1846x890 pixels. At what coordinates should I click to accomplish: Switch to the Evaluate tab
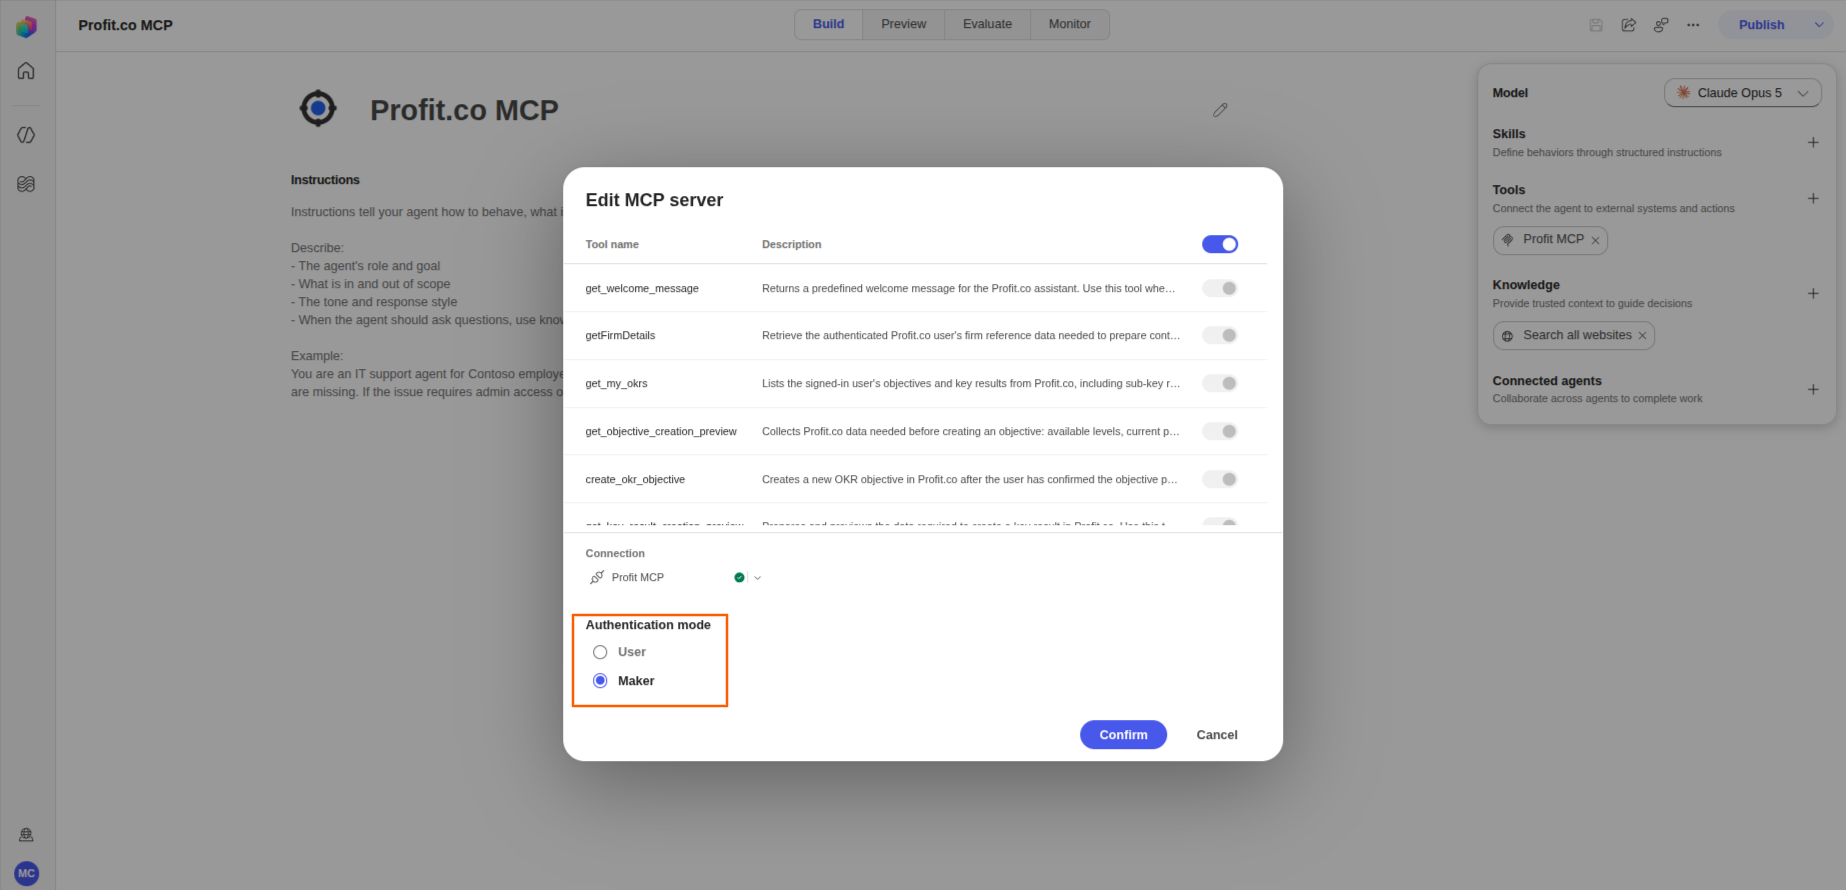tap(987, 24)
